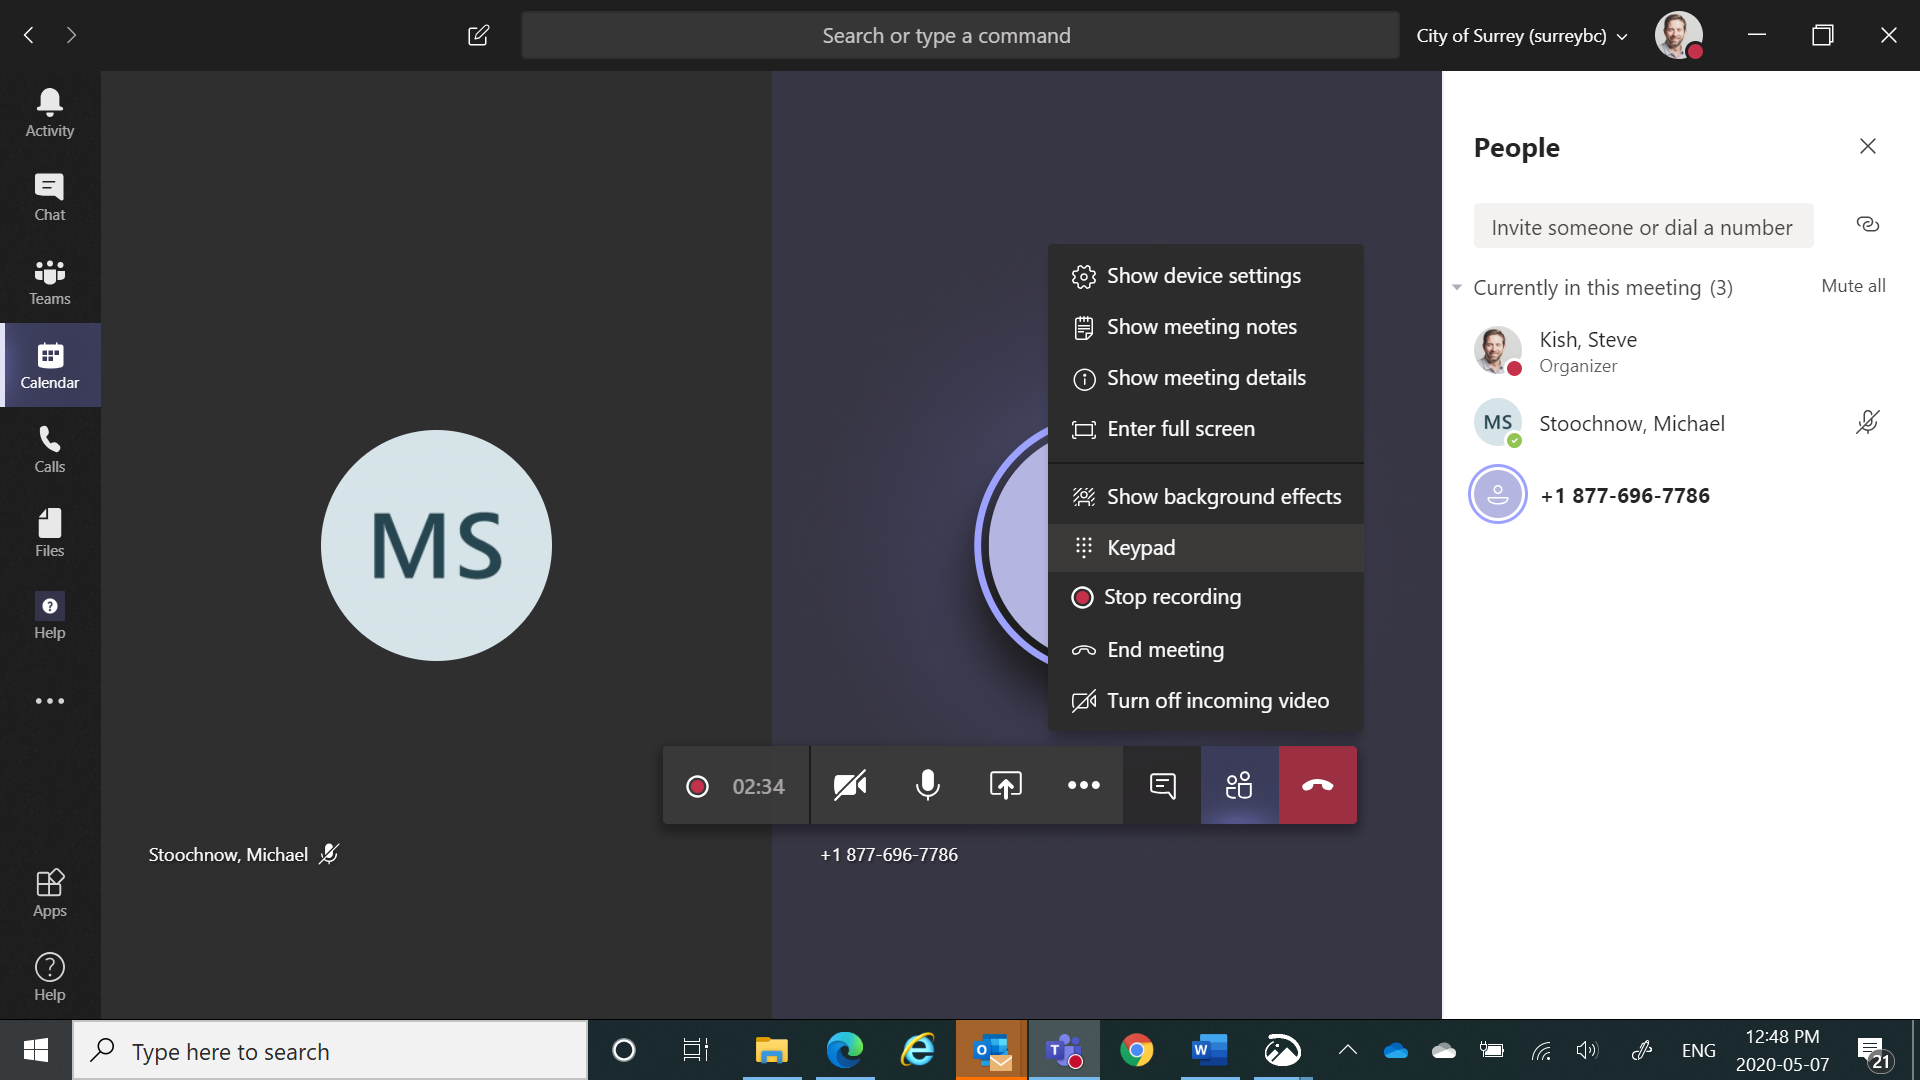Screen dimensions: 1920x1080
Task: Open the Windows Start menu
Action: [x=36, y=1050]
